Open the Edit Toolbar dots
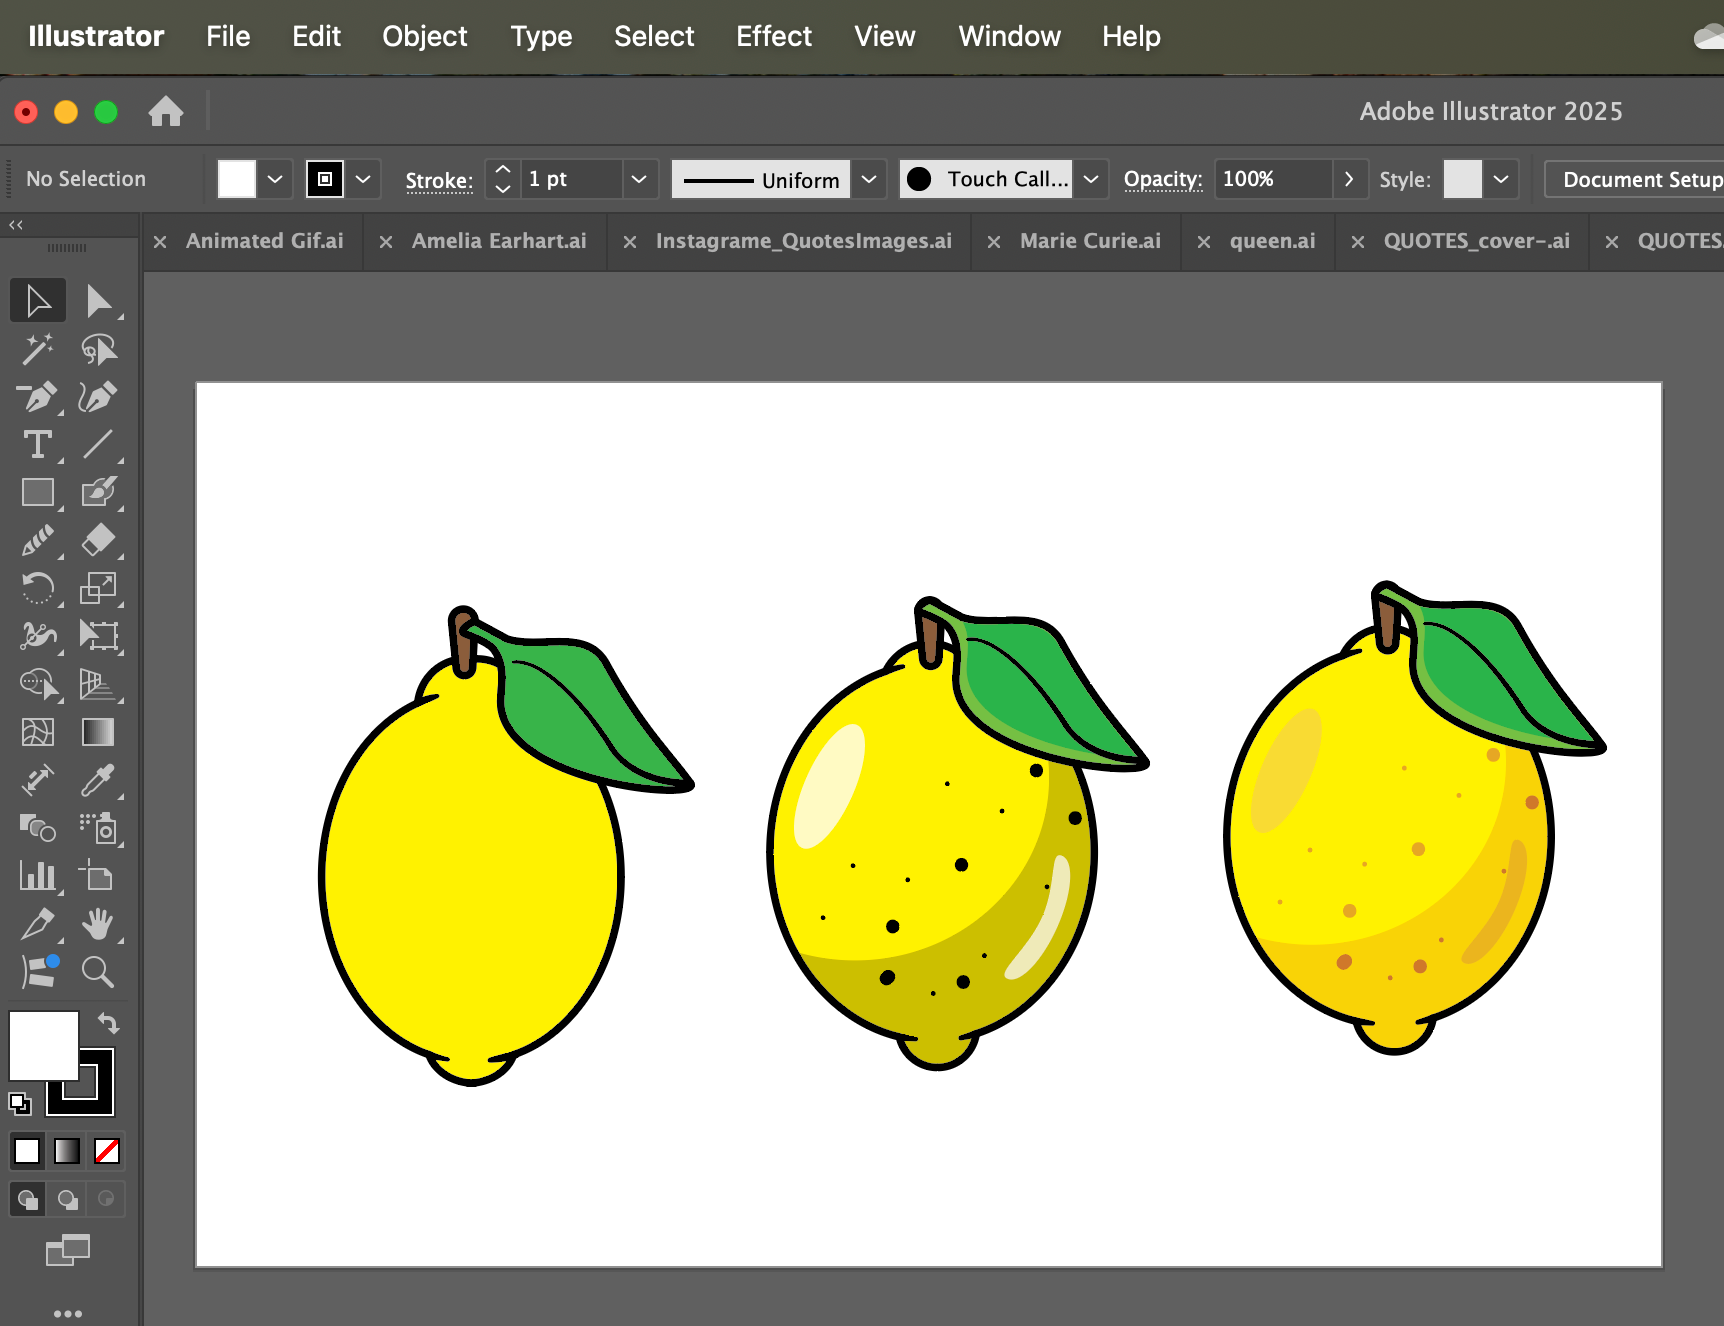The height and width of the screenshot is (1326, 1724). point(68,1313)
